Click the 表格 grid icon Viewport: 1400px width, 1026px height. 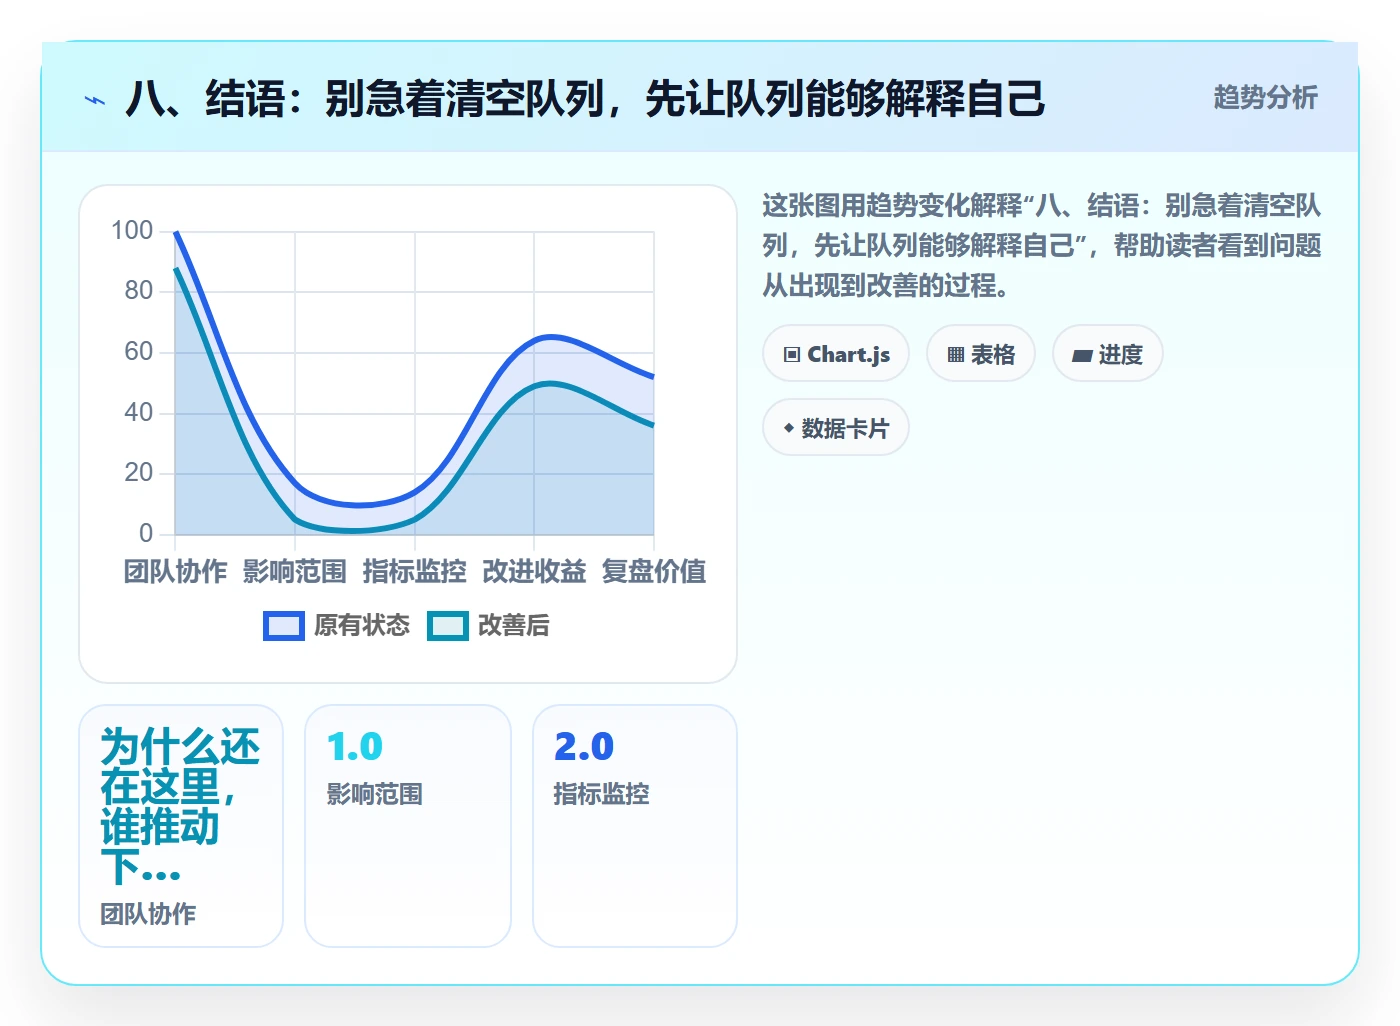click(956, 355)
